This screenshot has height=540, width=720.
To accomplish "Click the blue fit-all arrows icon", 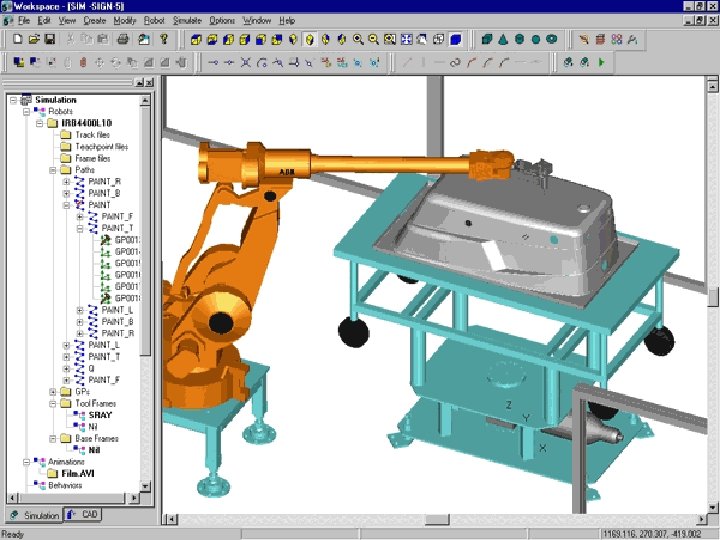I will tap(406, 40).
